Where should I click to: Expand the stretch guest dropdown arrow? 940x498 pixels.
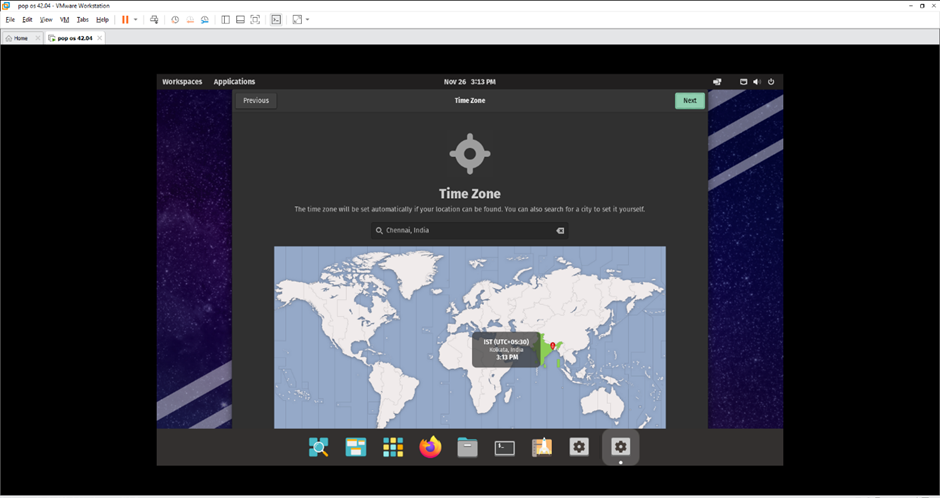pos(307,19)
